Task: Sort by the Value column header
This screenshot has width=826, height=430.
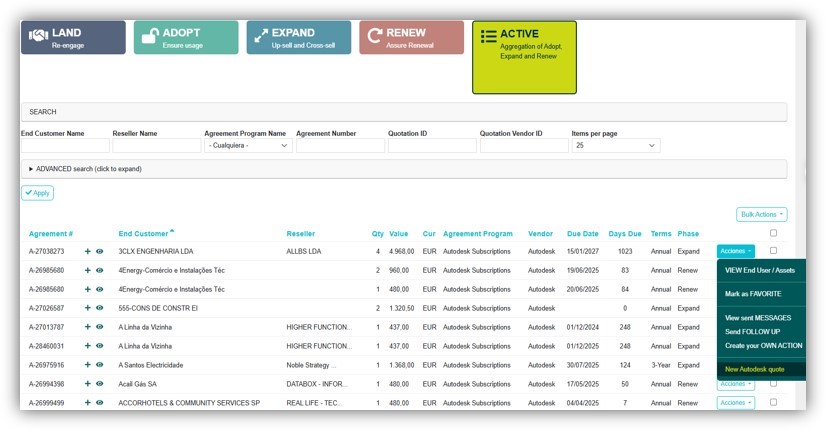Action: pos(398,234)
